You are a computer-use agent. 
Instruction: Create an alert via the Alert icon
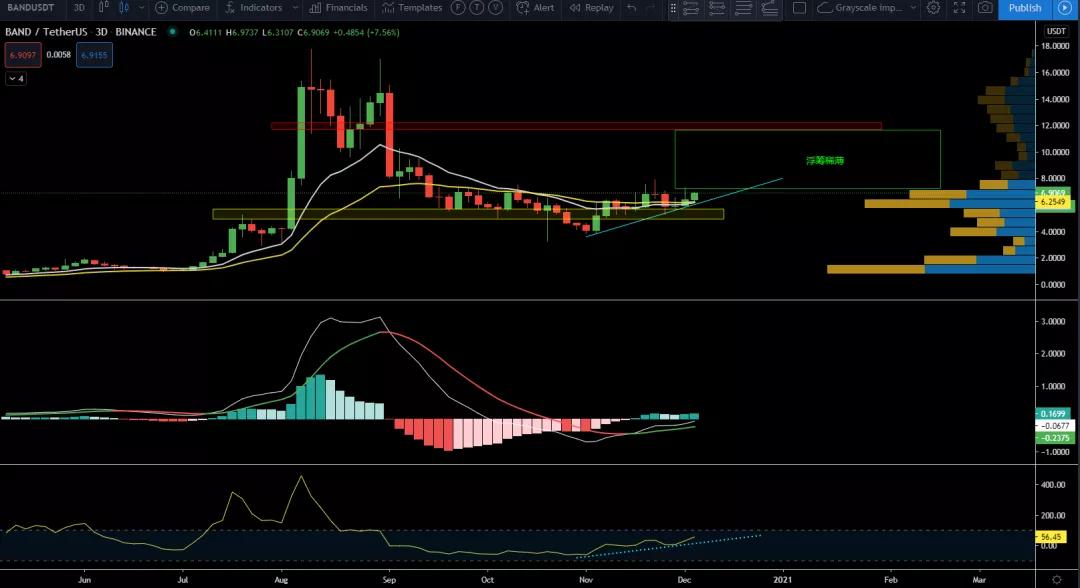[x=536, y=8]
